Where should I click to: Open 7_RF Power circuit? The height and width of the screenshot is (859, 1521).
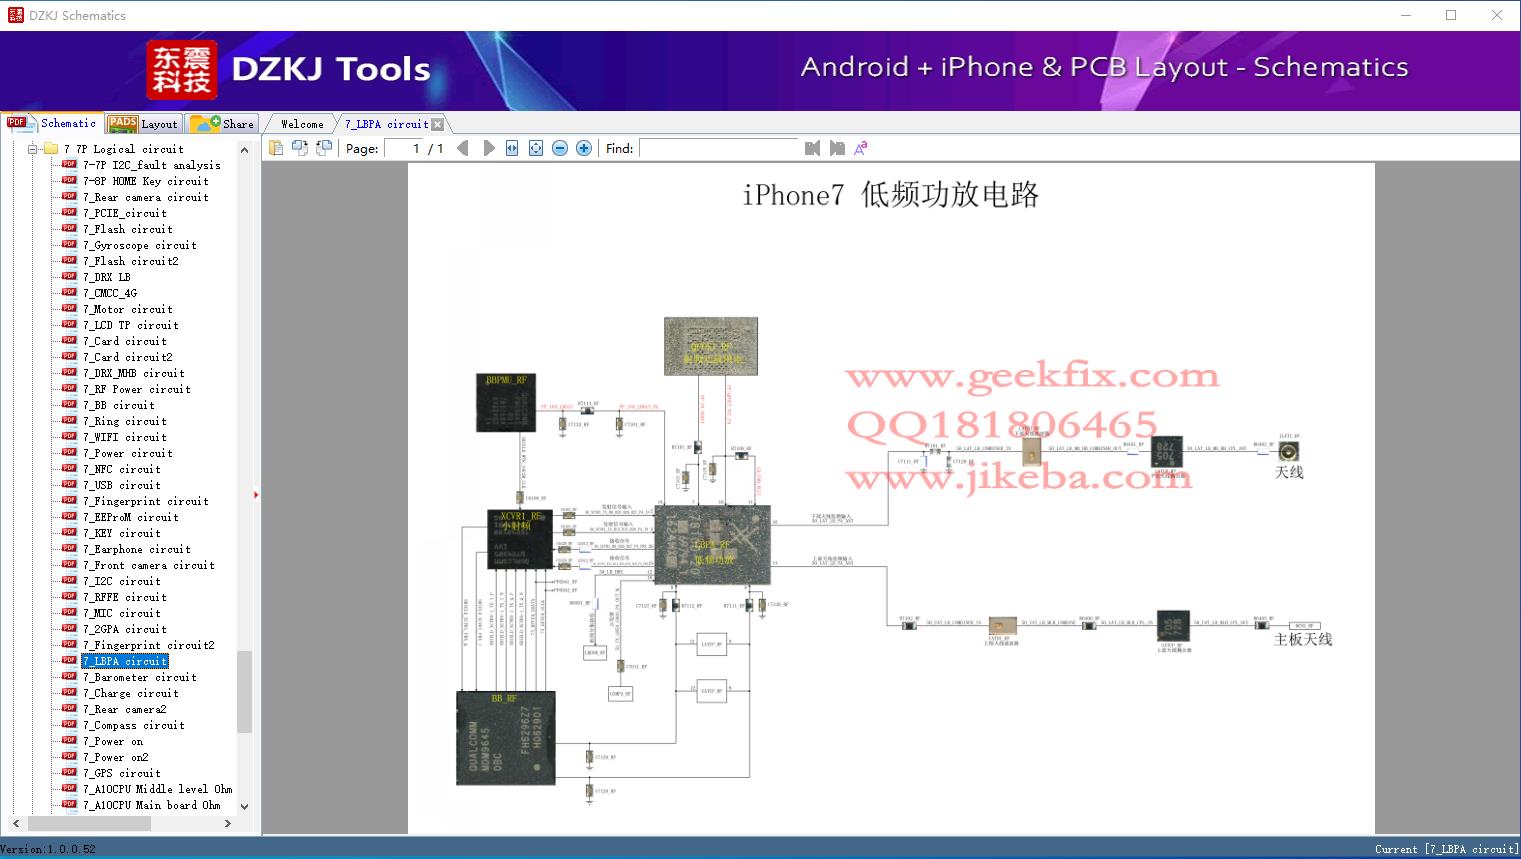pyautogui.click(x=137, y=389)
